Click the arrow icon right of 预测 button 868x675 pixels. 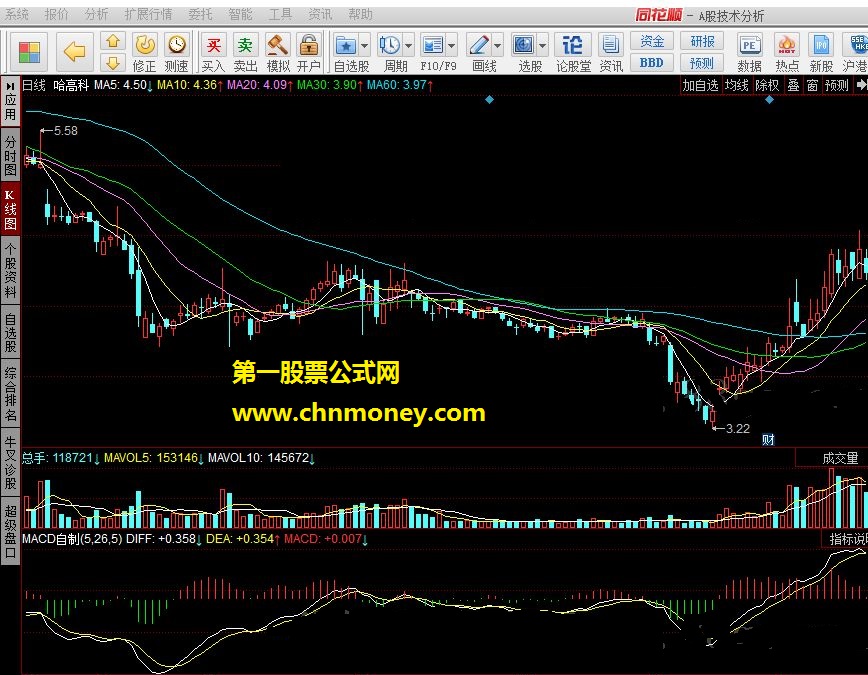[x=861, y=85]
